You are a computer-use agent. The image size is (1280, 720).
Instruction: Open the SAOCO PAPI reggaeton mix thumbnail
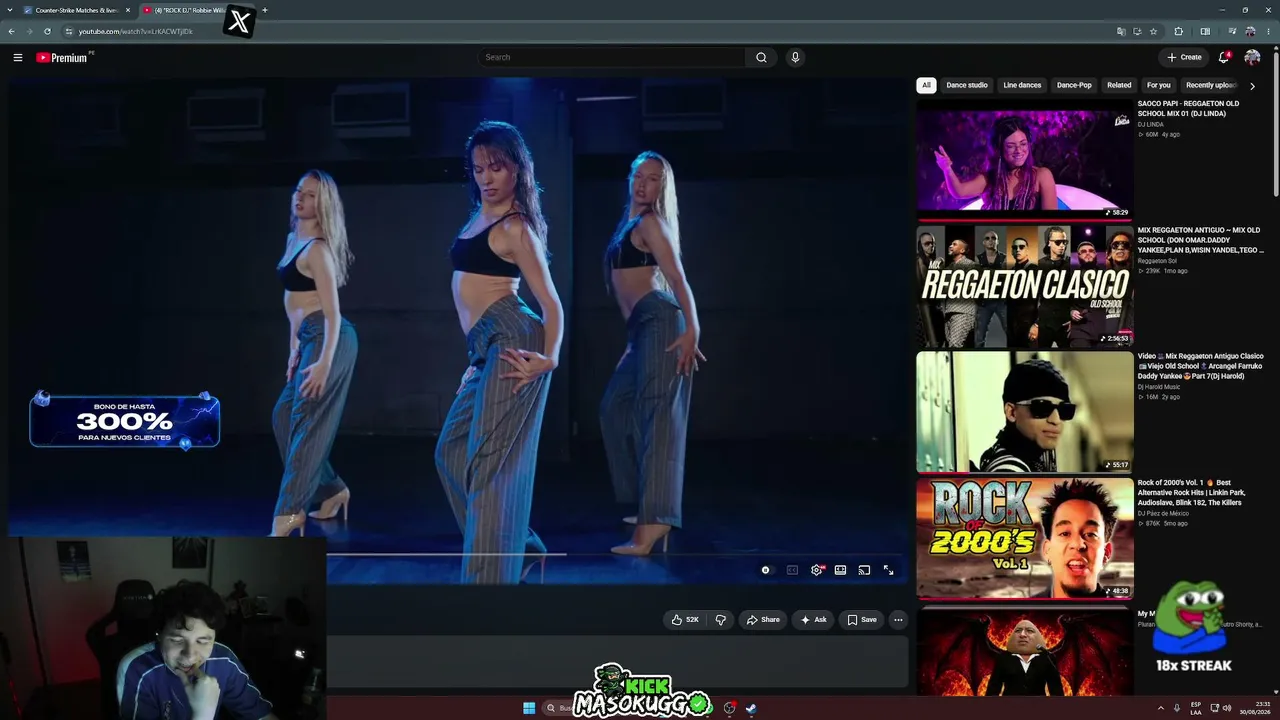(x=1025, y=159)
